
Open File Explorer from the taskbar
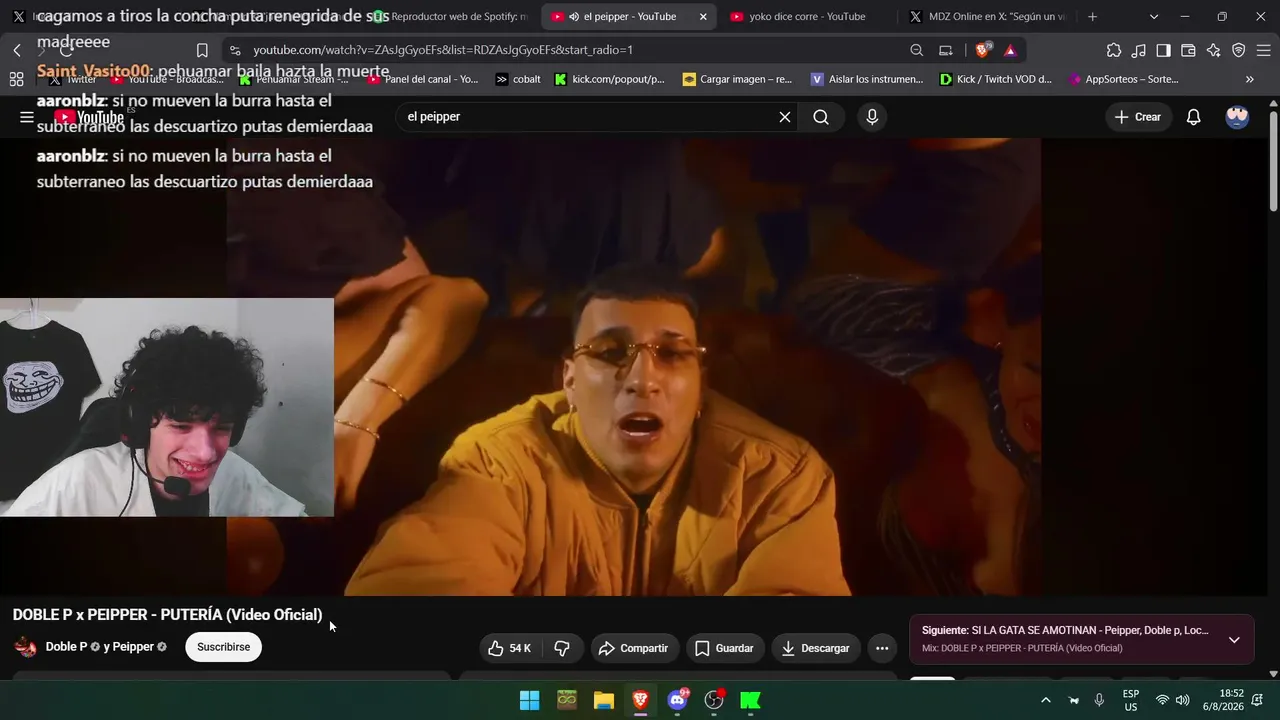click(604, 700)
